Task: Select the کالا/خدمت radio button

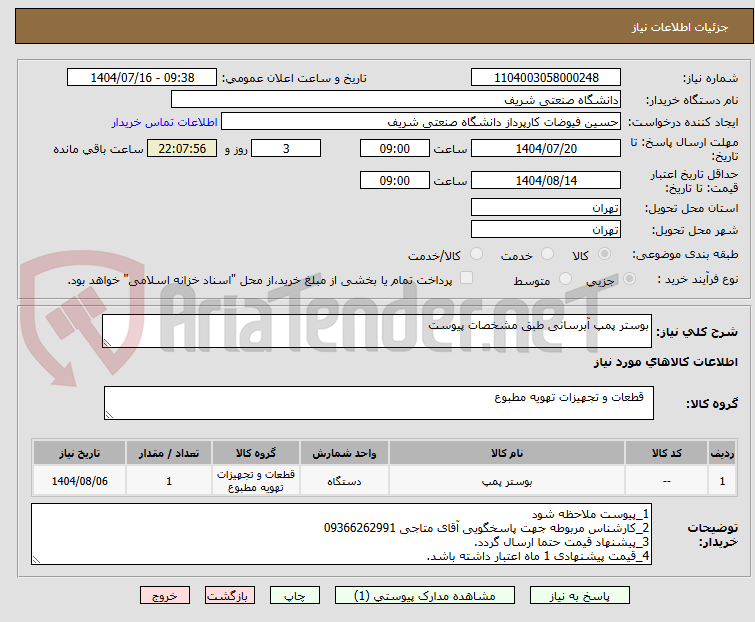Action: tap(476, 254)
